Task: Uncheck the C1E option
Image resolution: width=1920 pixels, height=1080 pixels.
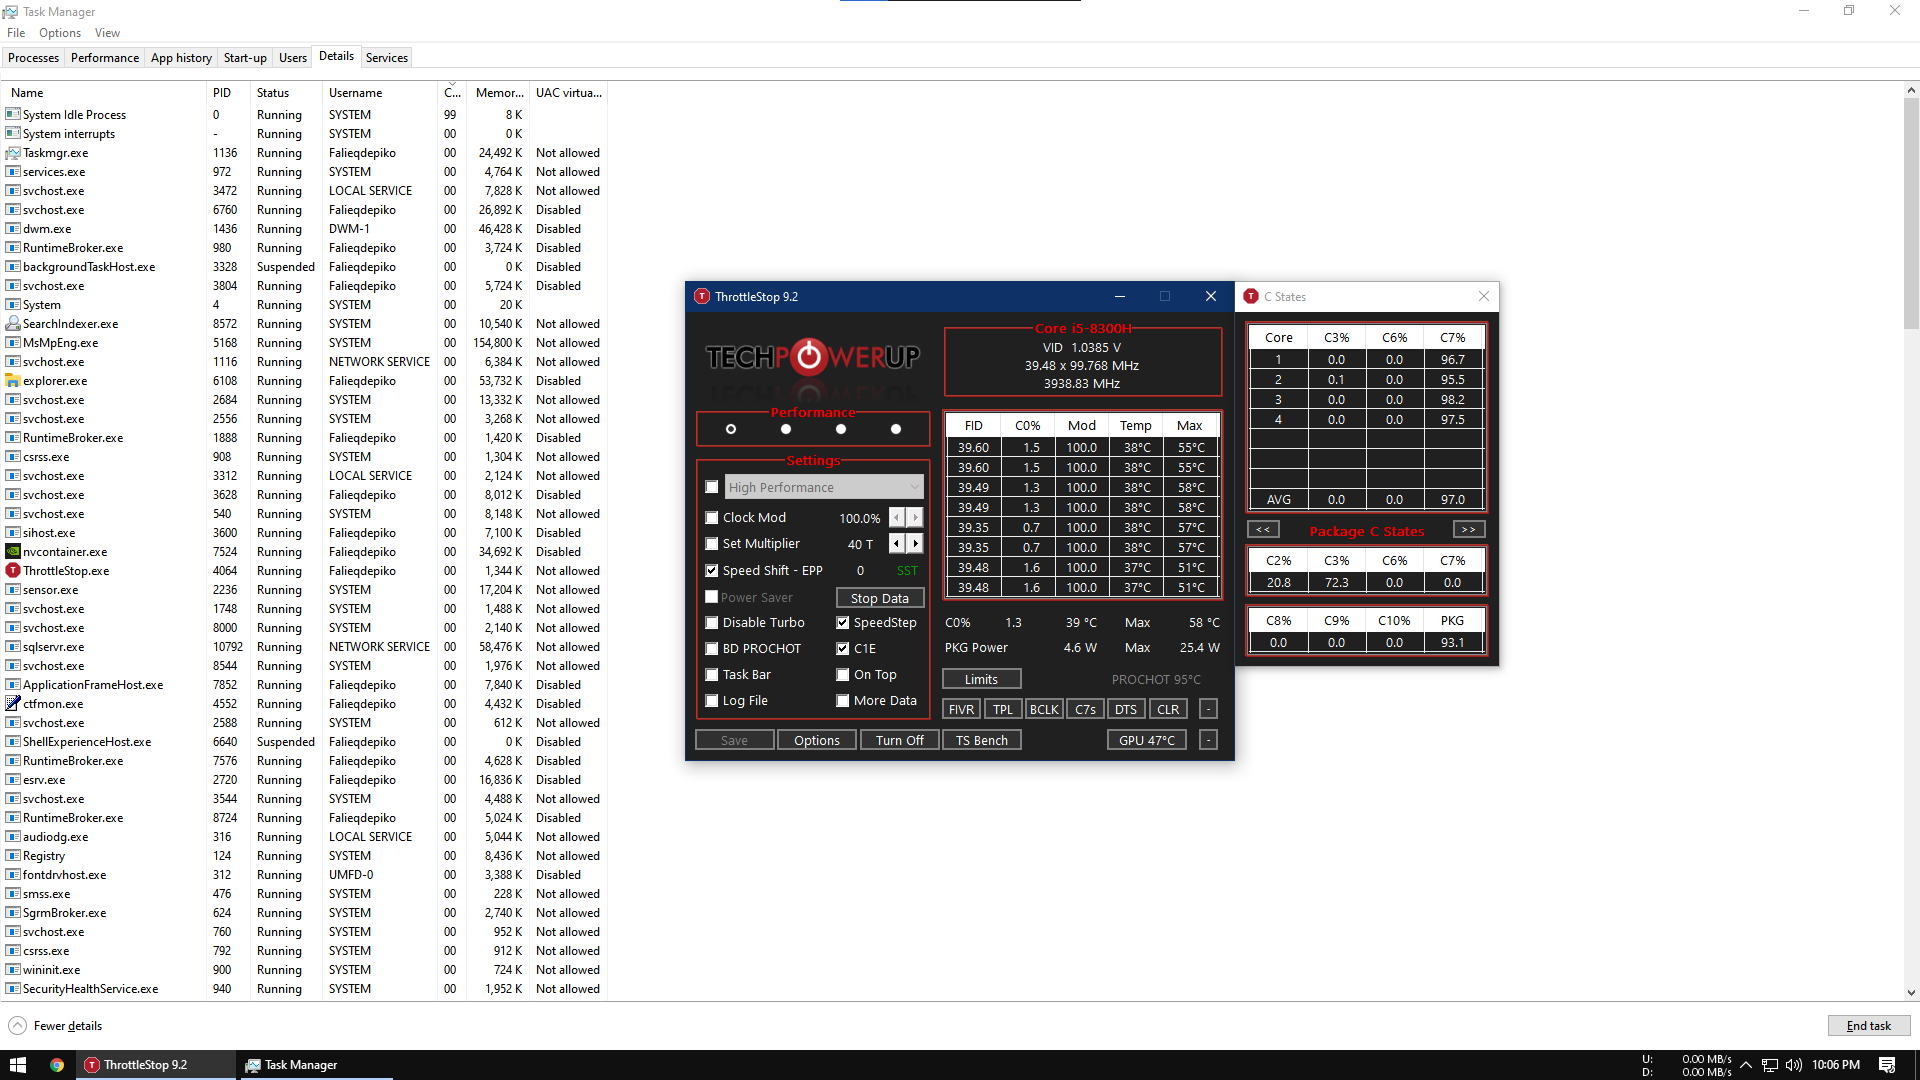Action: [843, 649]
